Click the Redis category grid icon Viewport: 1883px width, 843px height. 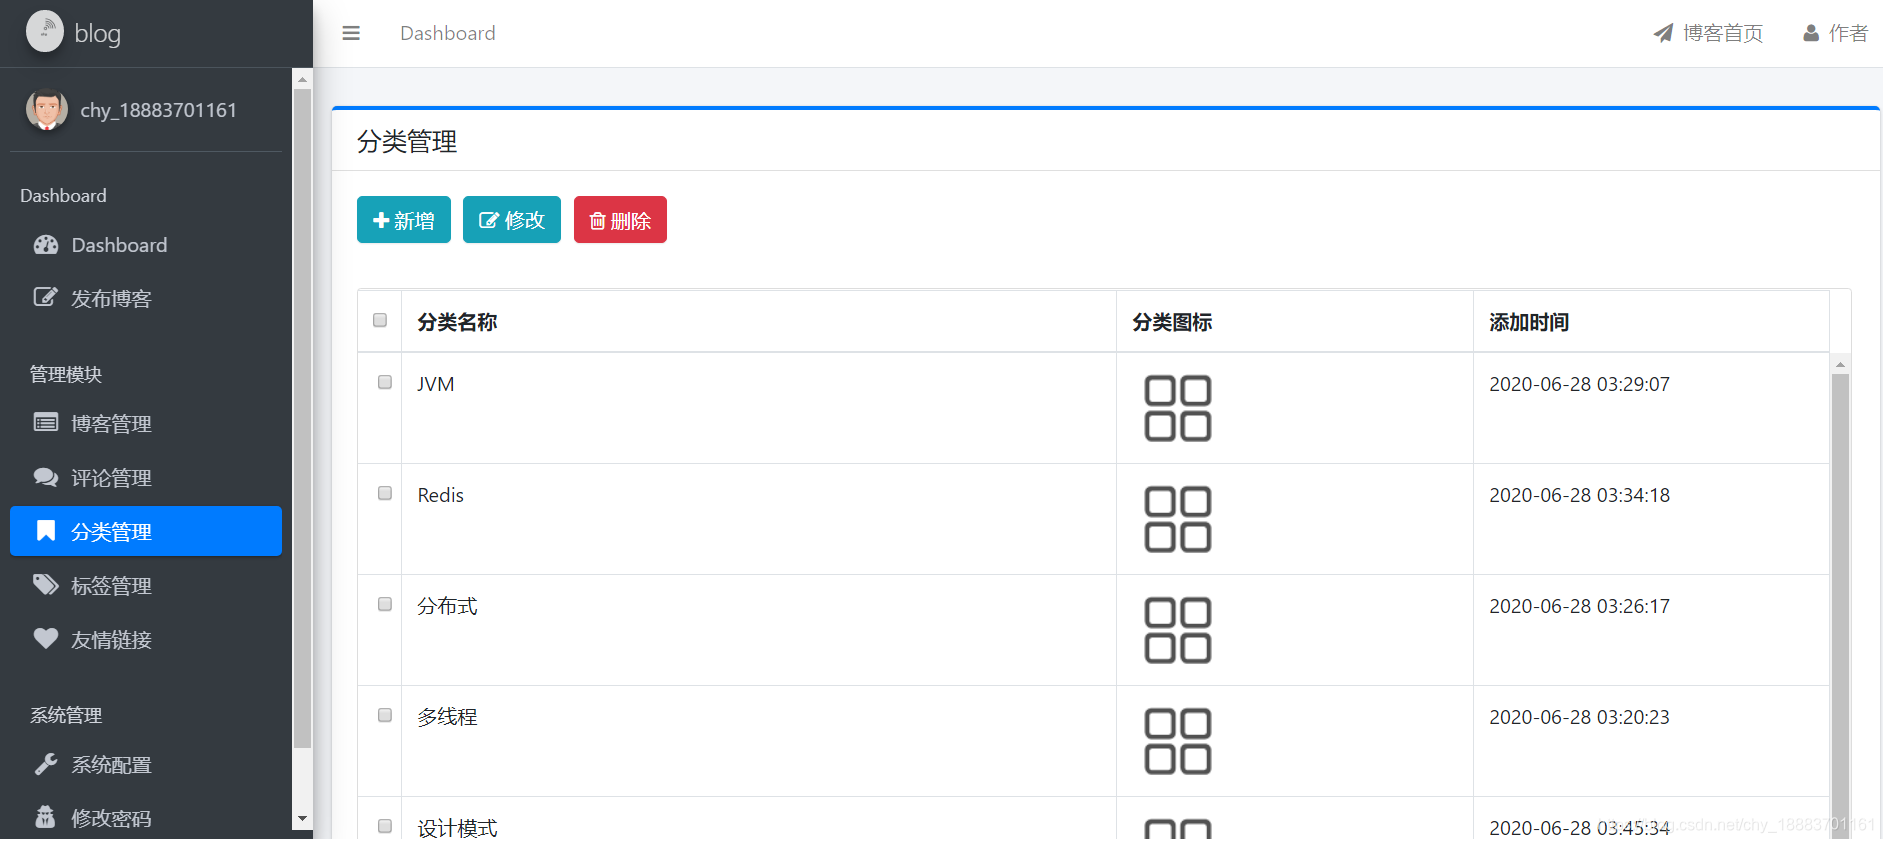pos(1178,519)
